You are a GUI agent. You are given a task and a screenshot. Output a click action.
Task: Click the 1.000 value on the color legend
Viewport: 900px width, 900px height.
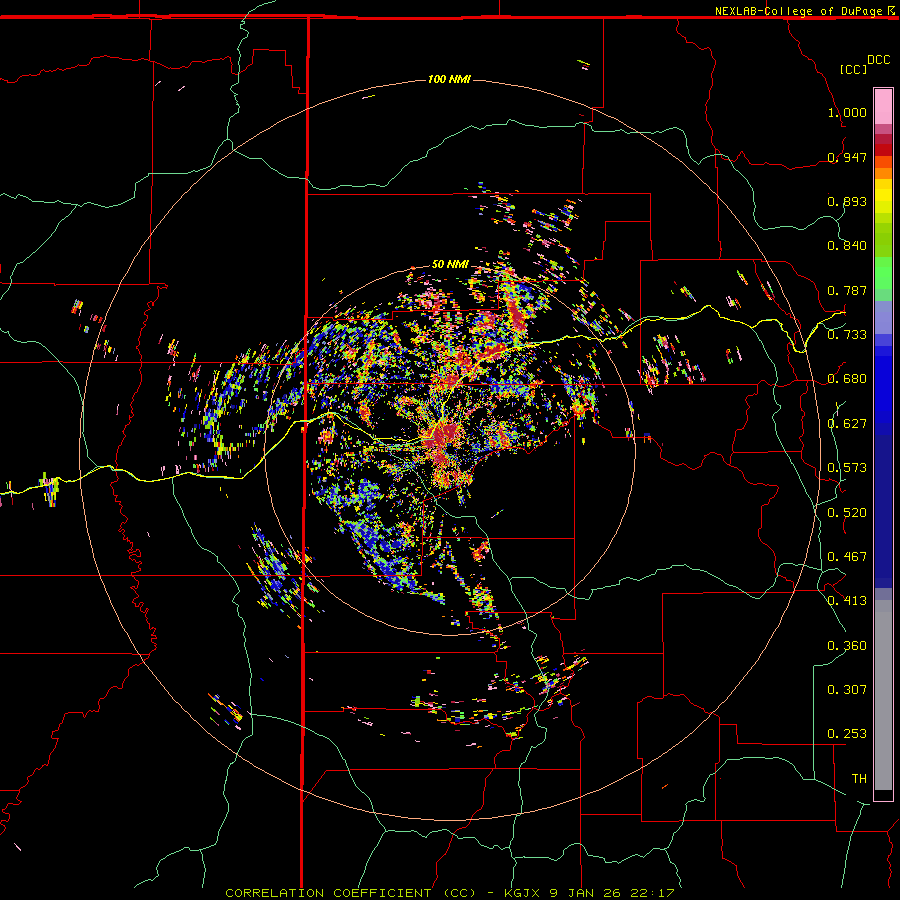tap(847, 112)
